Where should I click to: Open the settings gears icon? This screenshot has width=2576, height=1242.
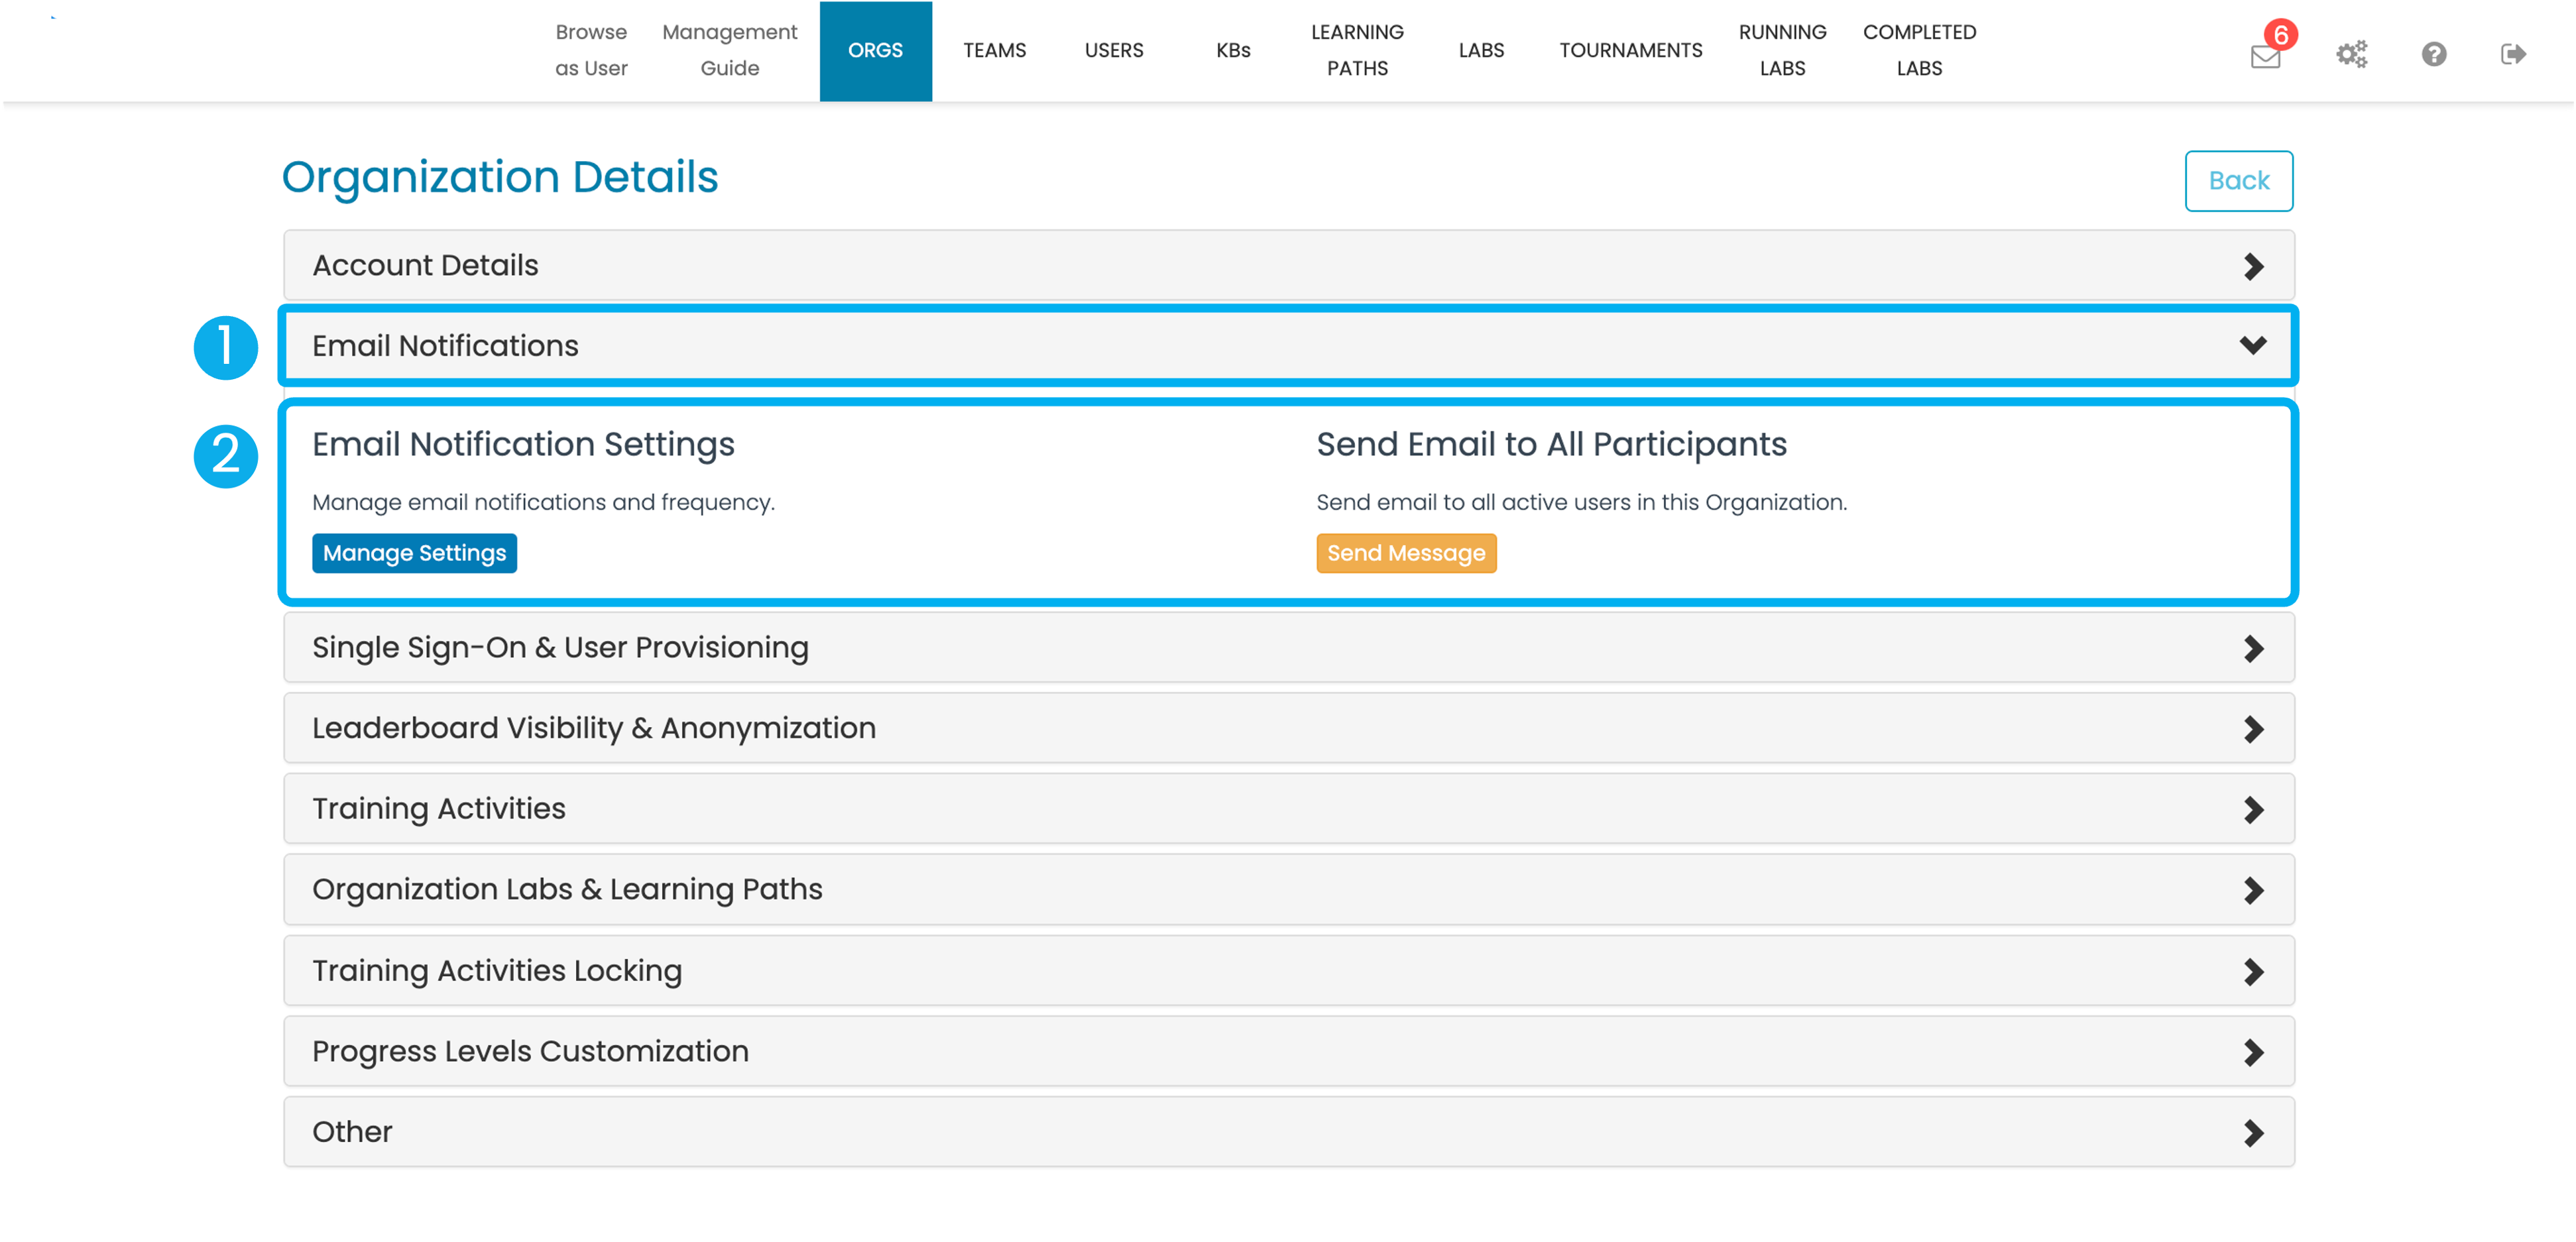coord(2351,53)
